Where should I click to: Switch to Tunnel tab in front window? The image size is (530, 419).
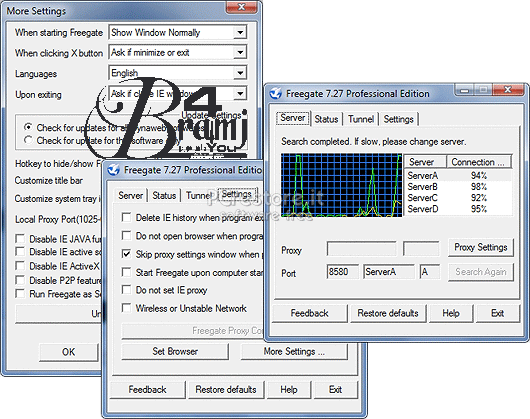tap(361, 119)
